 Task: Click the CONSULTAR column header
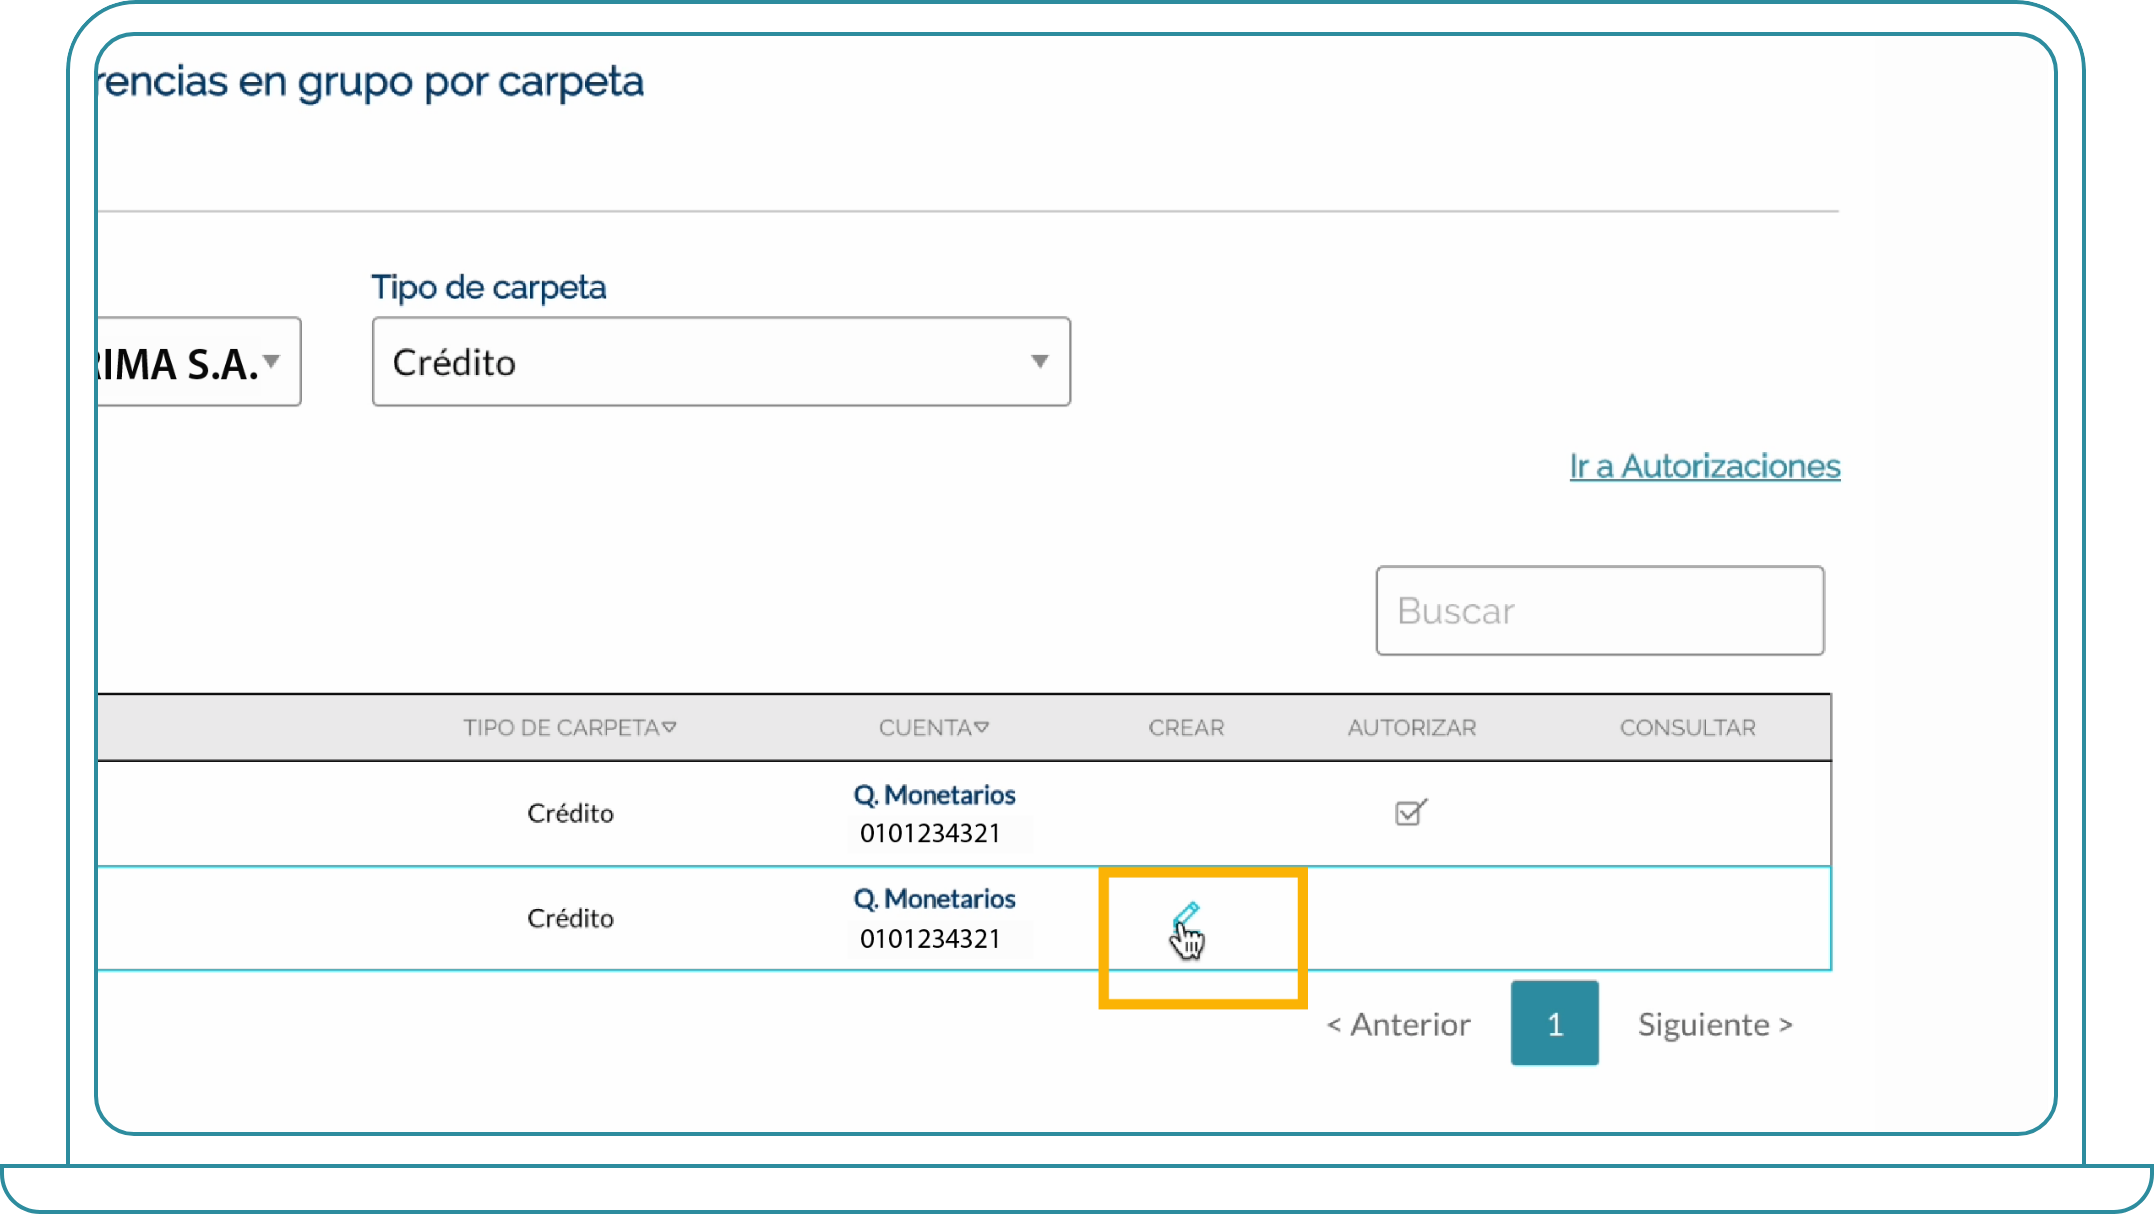[x=1688, y=728]
